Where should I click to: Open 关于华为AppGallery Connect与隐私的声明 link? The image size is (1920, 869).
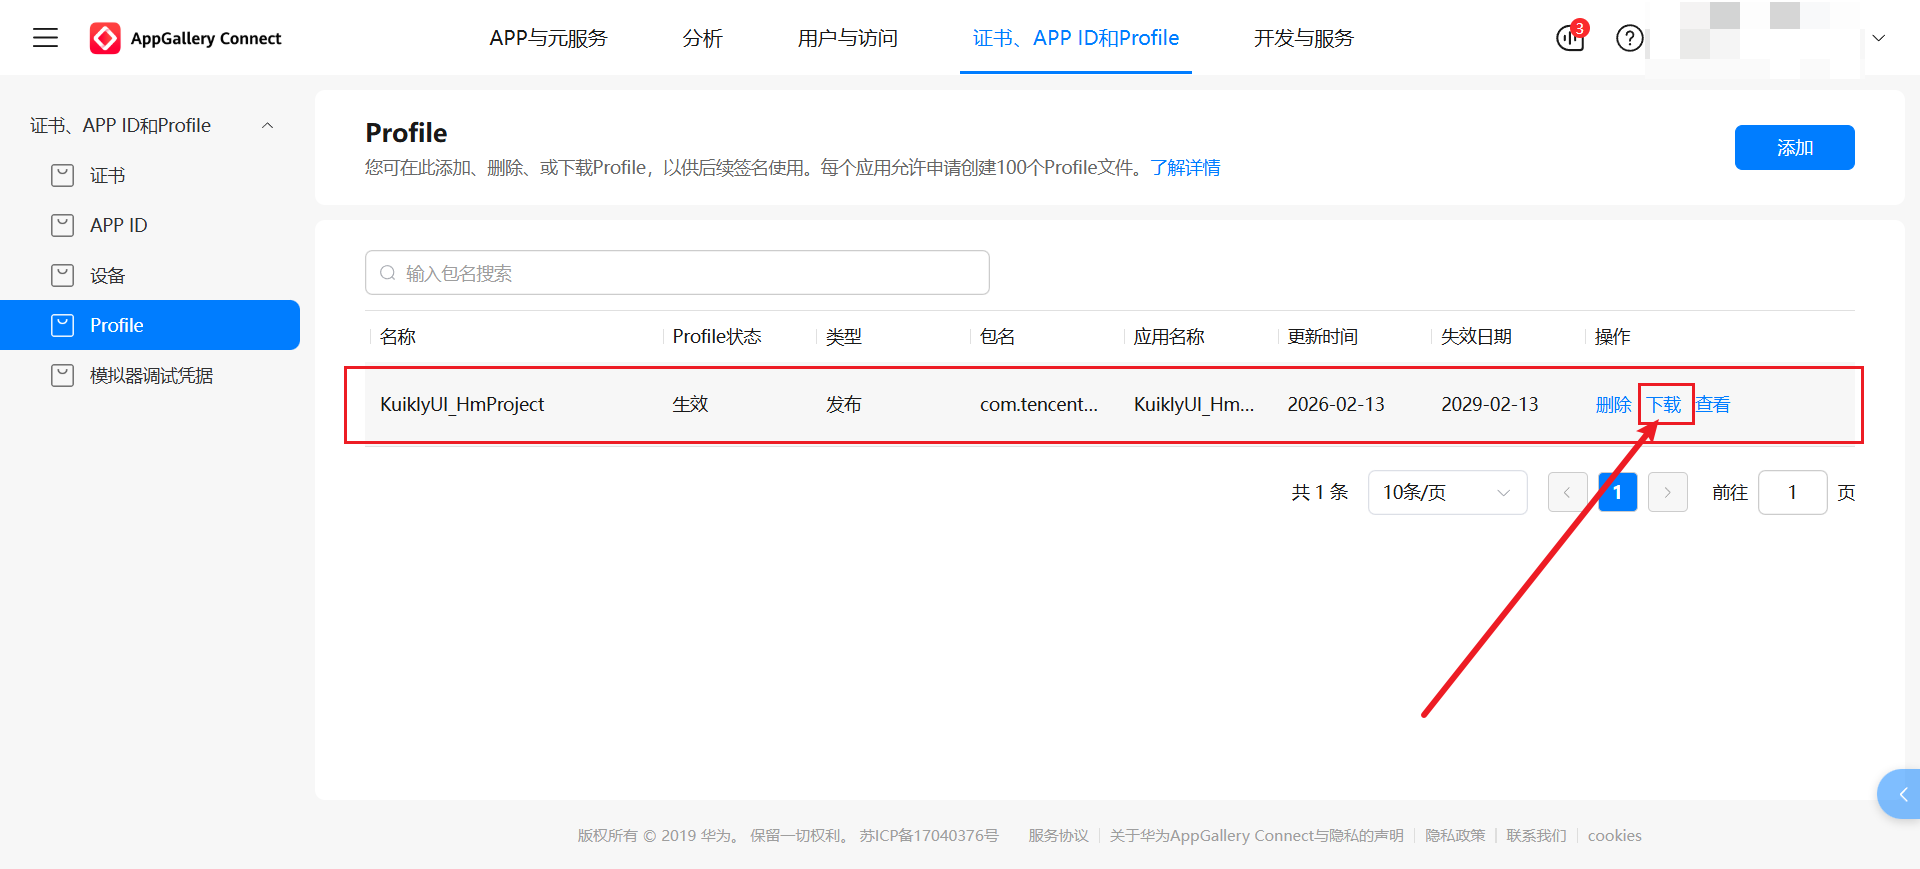(x=1256, y=835)
